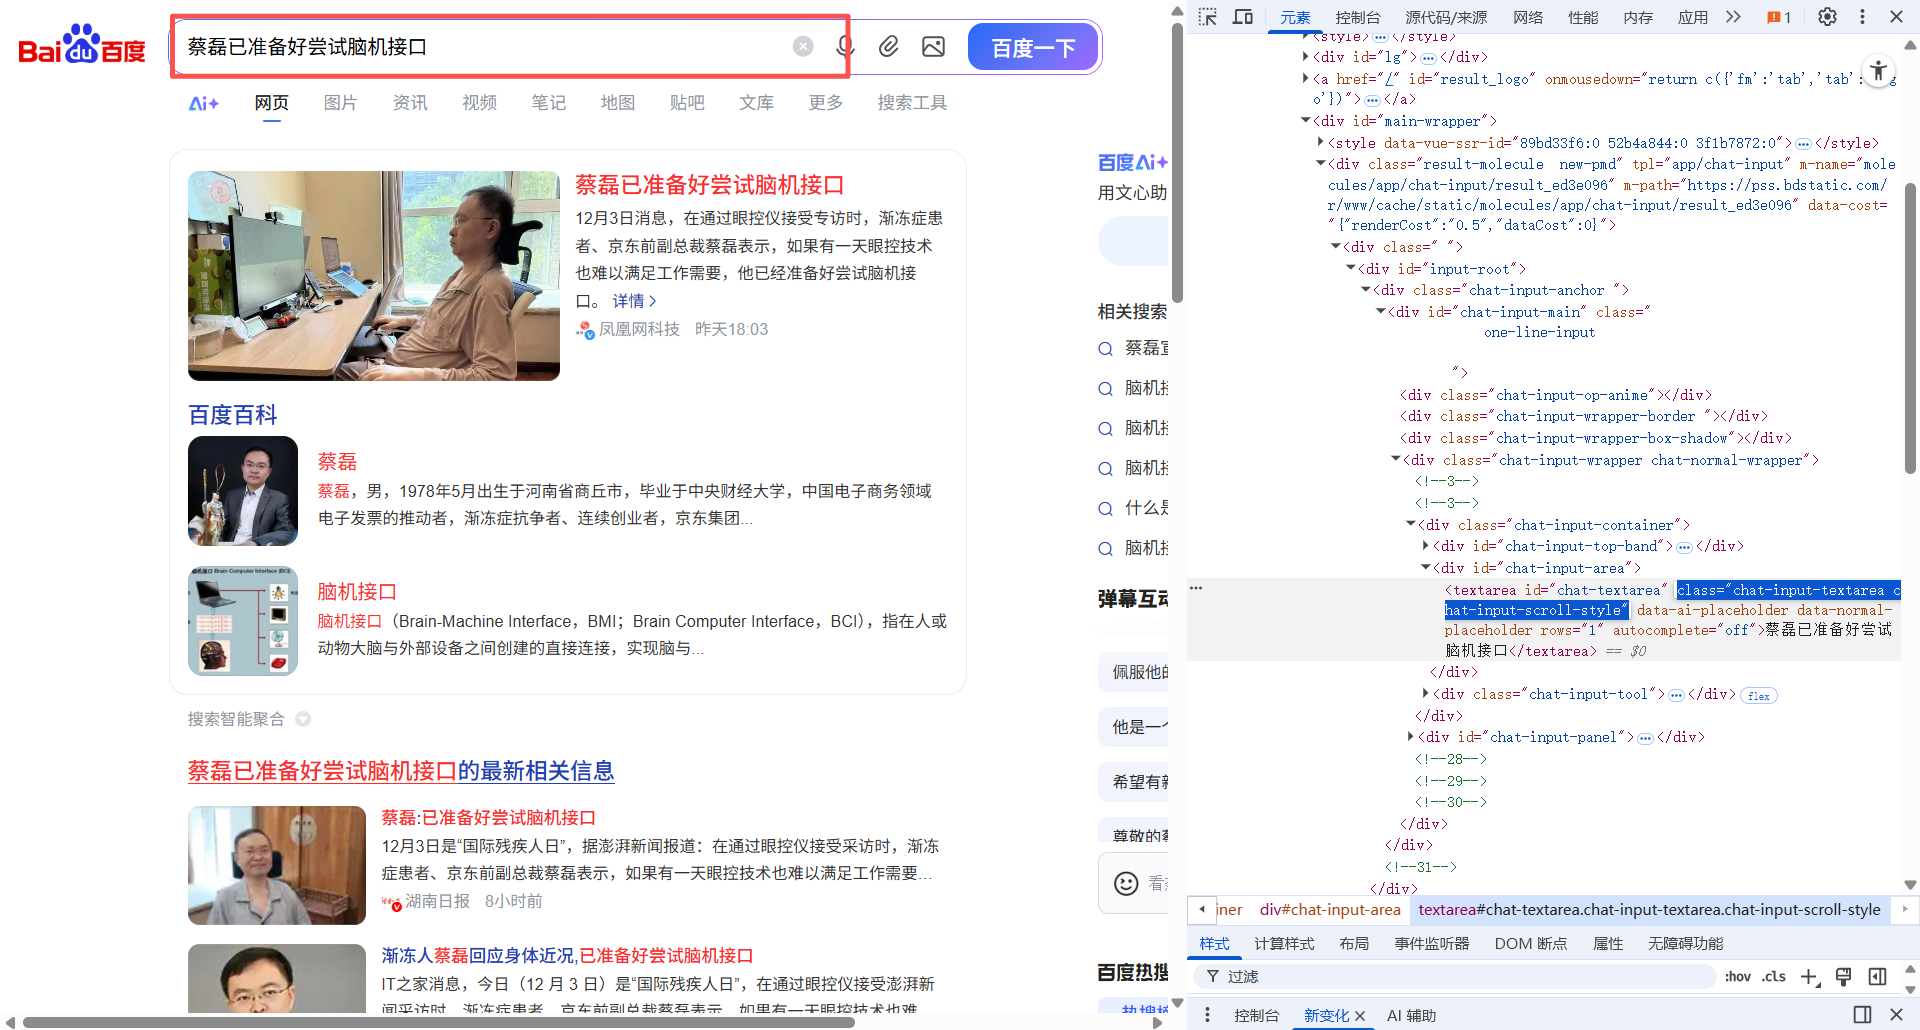Open the 蔡磊 Baidu Baike entry
Screen dimensions: 1920x1030
coord(337,461)
